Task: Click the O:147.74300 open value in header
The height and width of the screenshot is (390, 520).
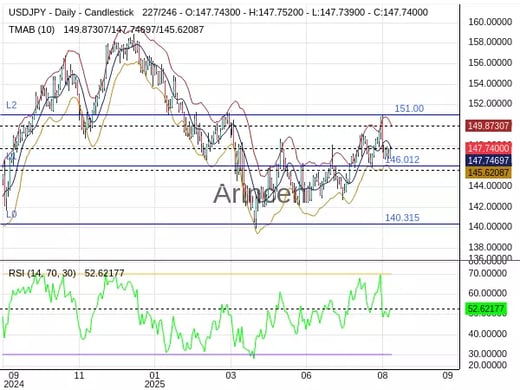Action: point(212,13)
